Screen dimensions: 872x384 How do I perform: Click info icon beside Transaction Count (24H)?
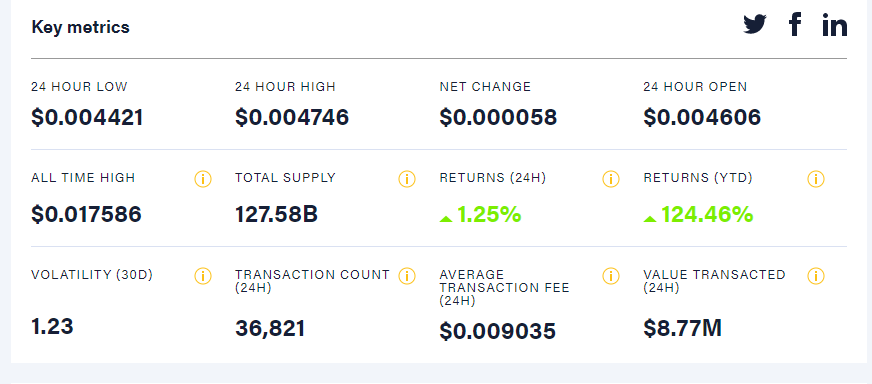[x=407, y=276]
